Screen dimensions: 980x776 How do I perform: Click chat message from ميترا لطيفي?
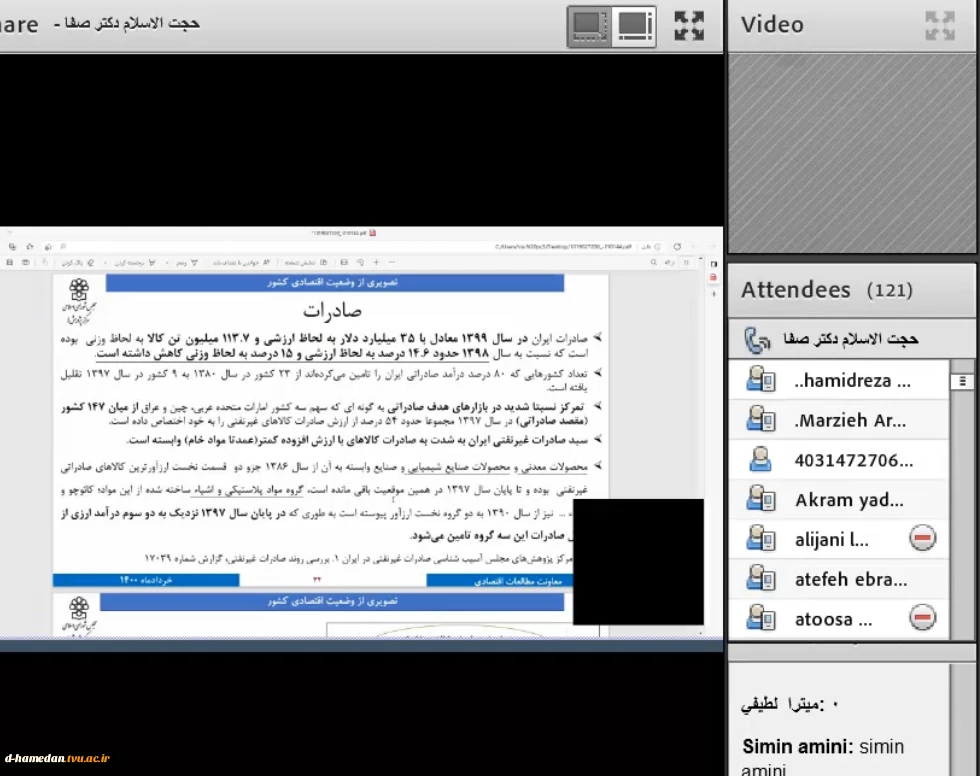[789, 704]
